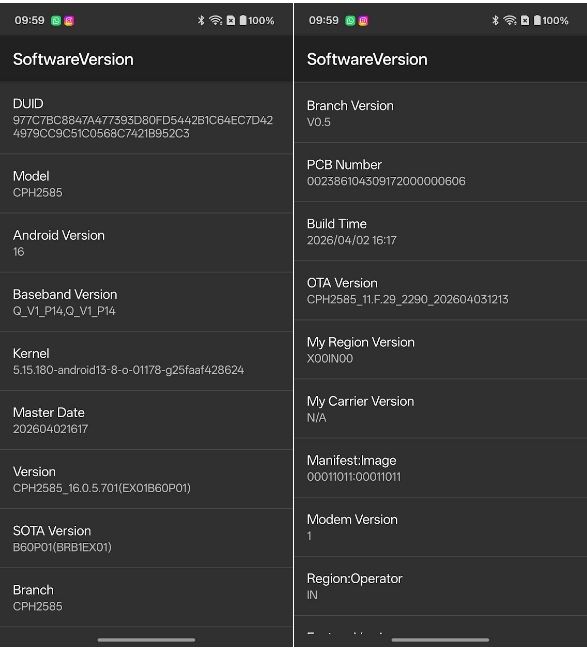Screen dimensions: 587x650
Task: Tap the 09:59 clock on the PCB Number screen
Action: point(324,20)
